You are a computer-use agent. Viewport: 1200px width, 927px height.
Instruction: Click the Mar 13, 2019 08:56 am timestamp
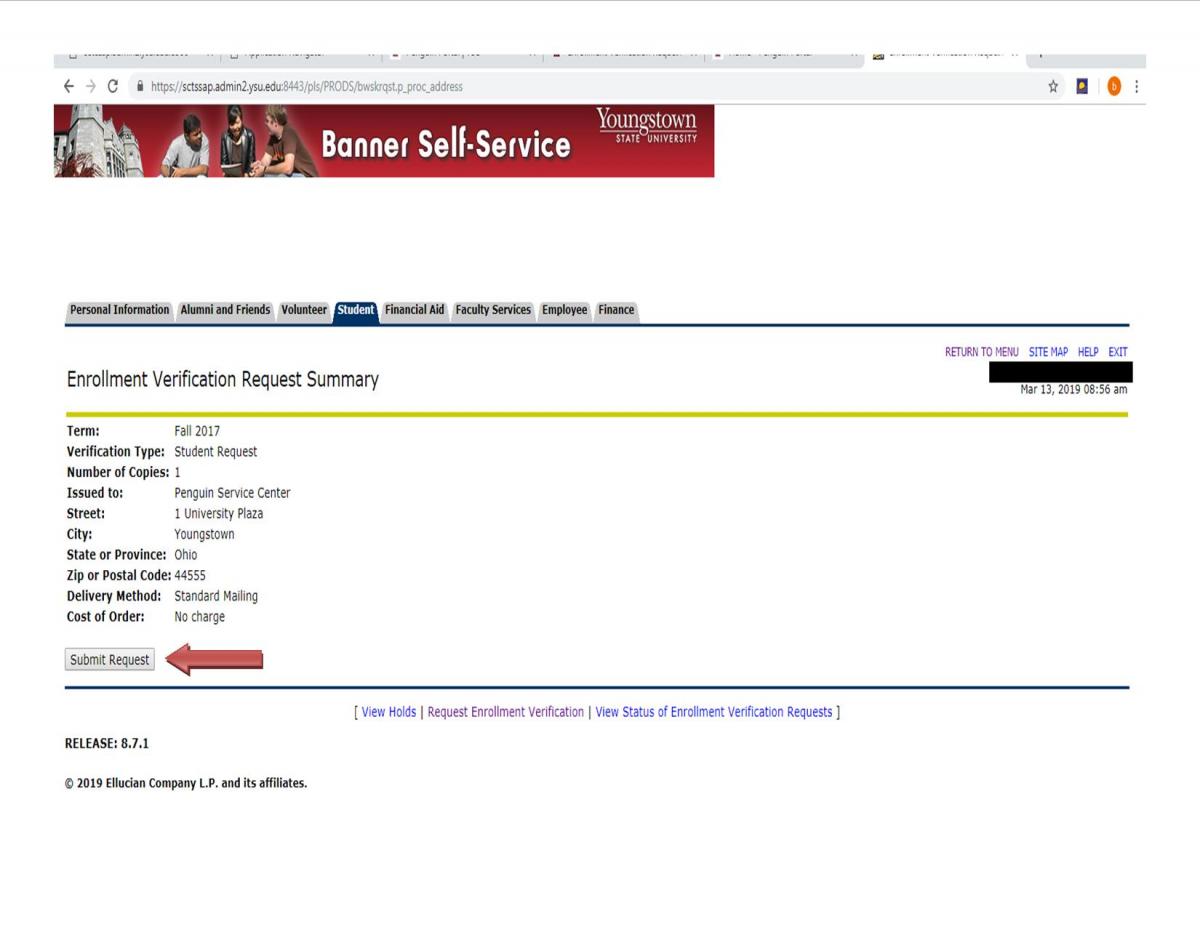1073,390
